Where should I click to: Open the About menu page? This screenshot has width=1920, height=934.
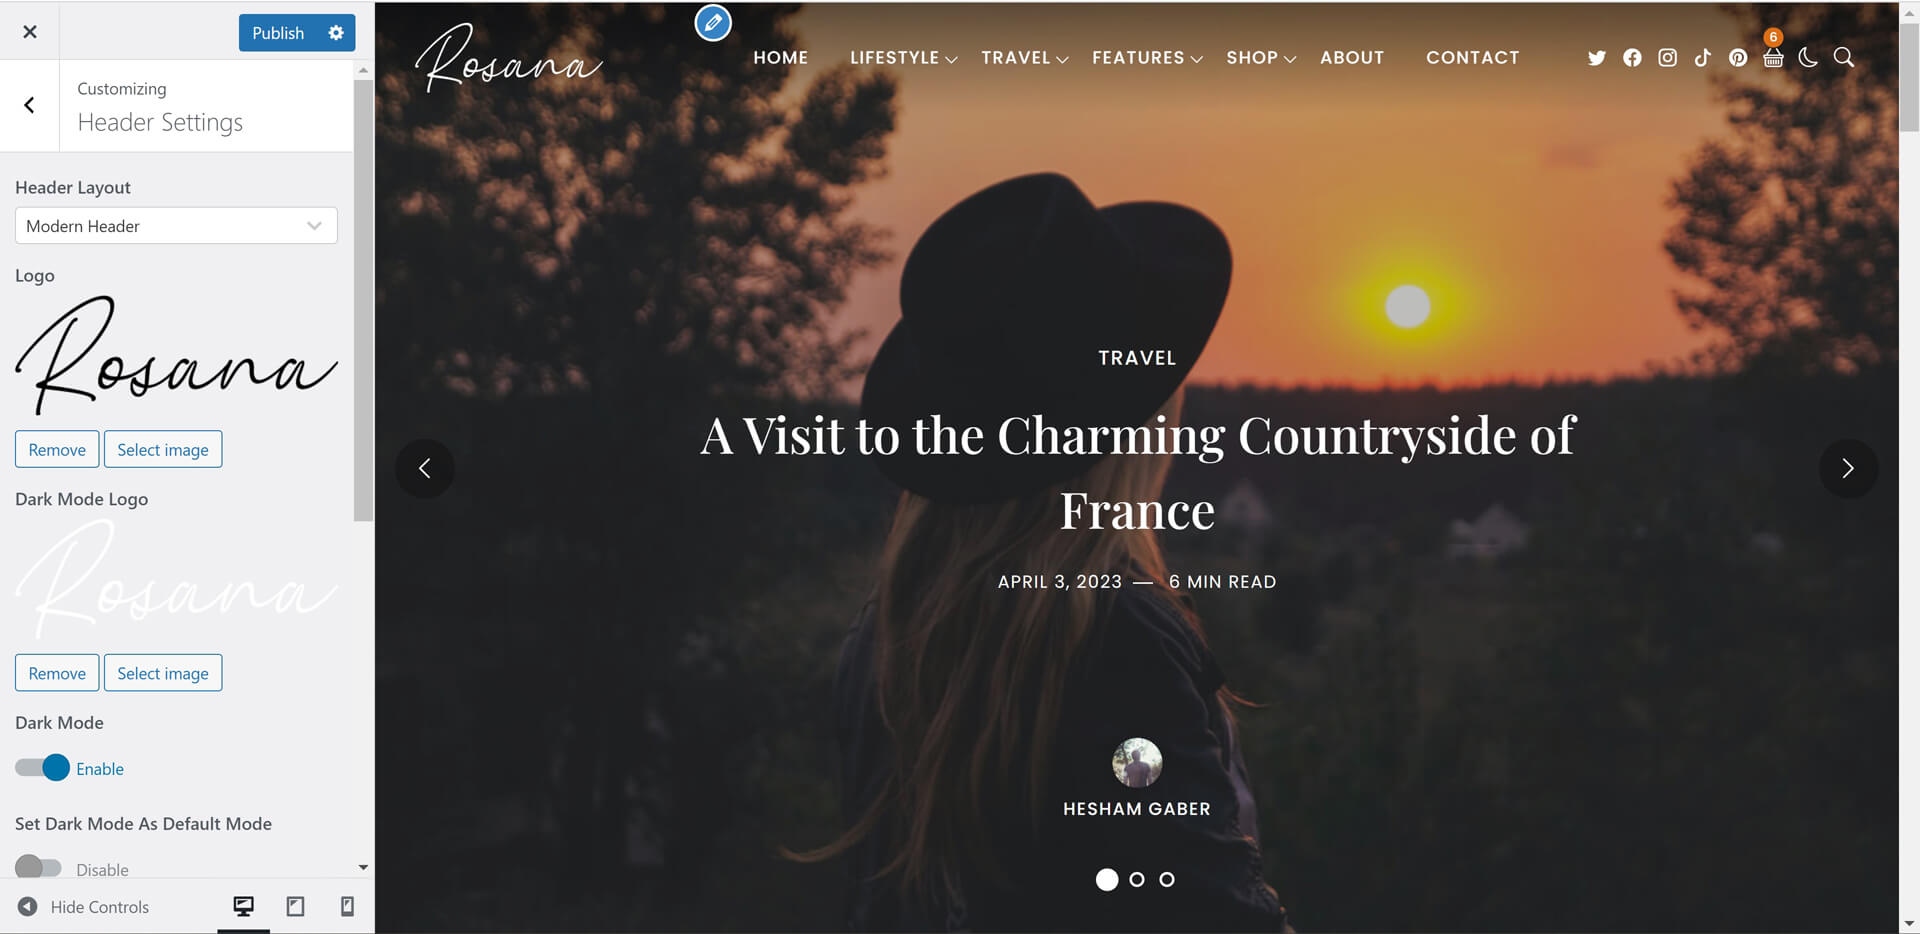tap(1352, 58)
